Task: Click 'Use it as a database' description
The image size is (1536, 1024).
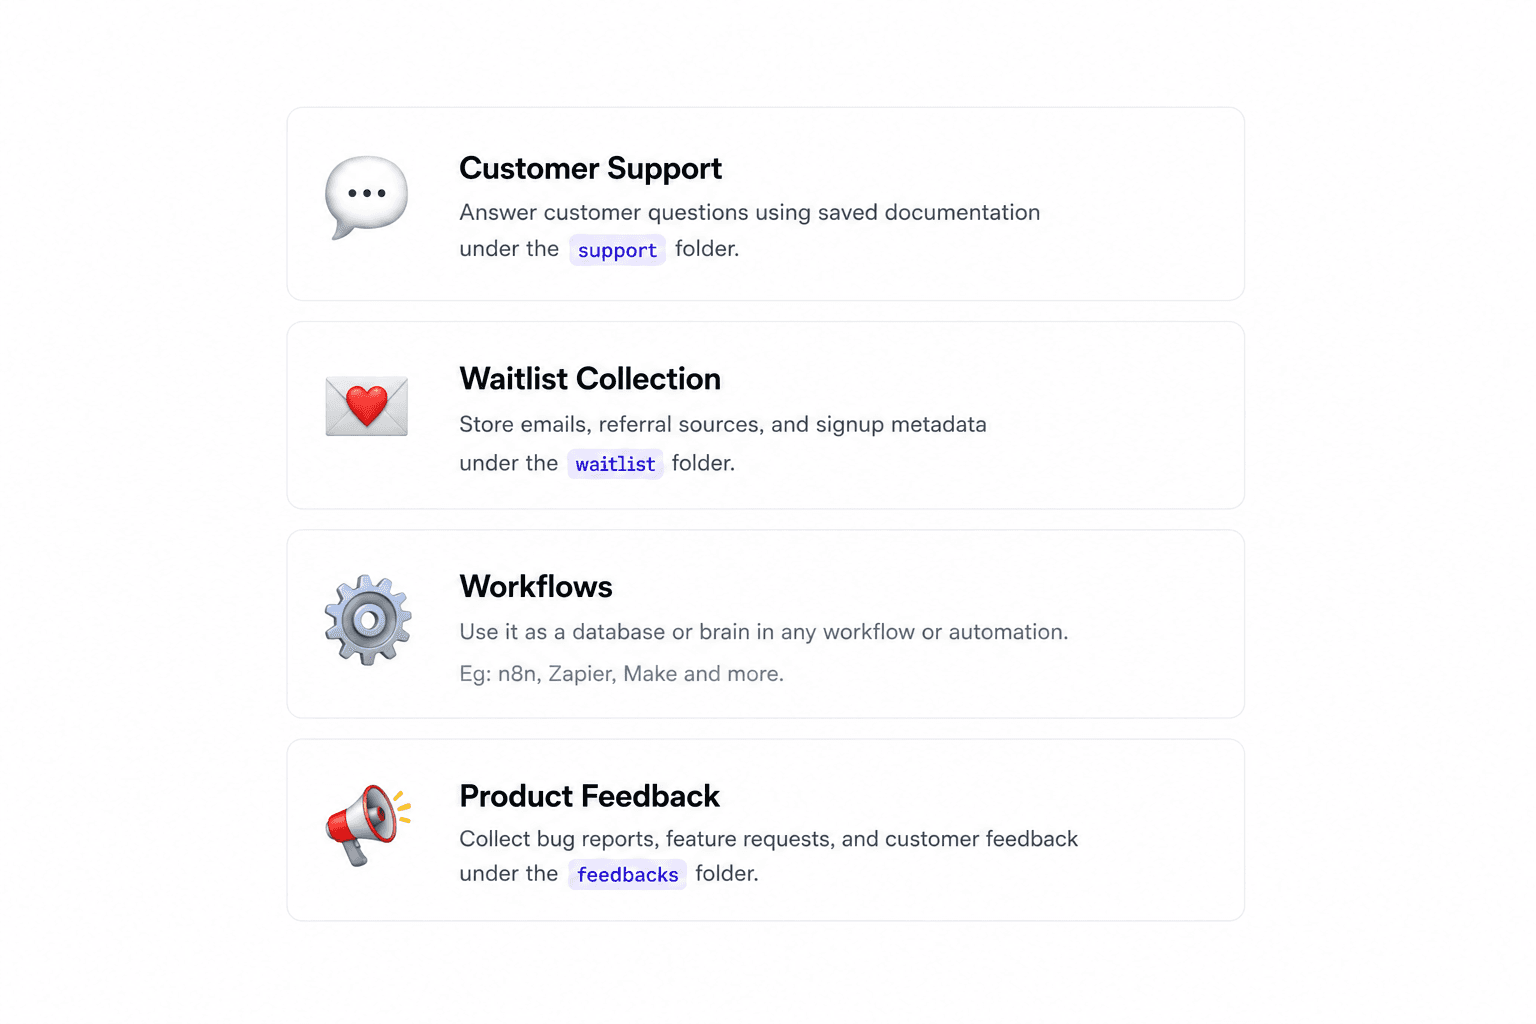Action: coord(764,632)
